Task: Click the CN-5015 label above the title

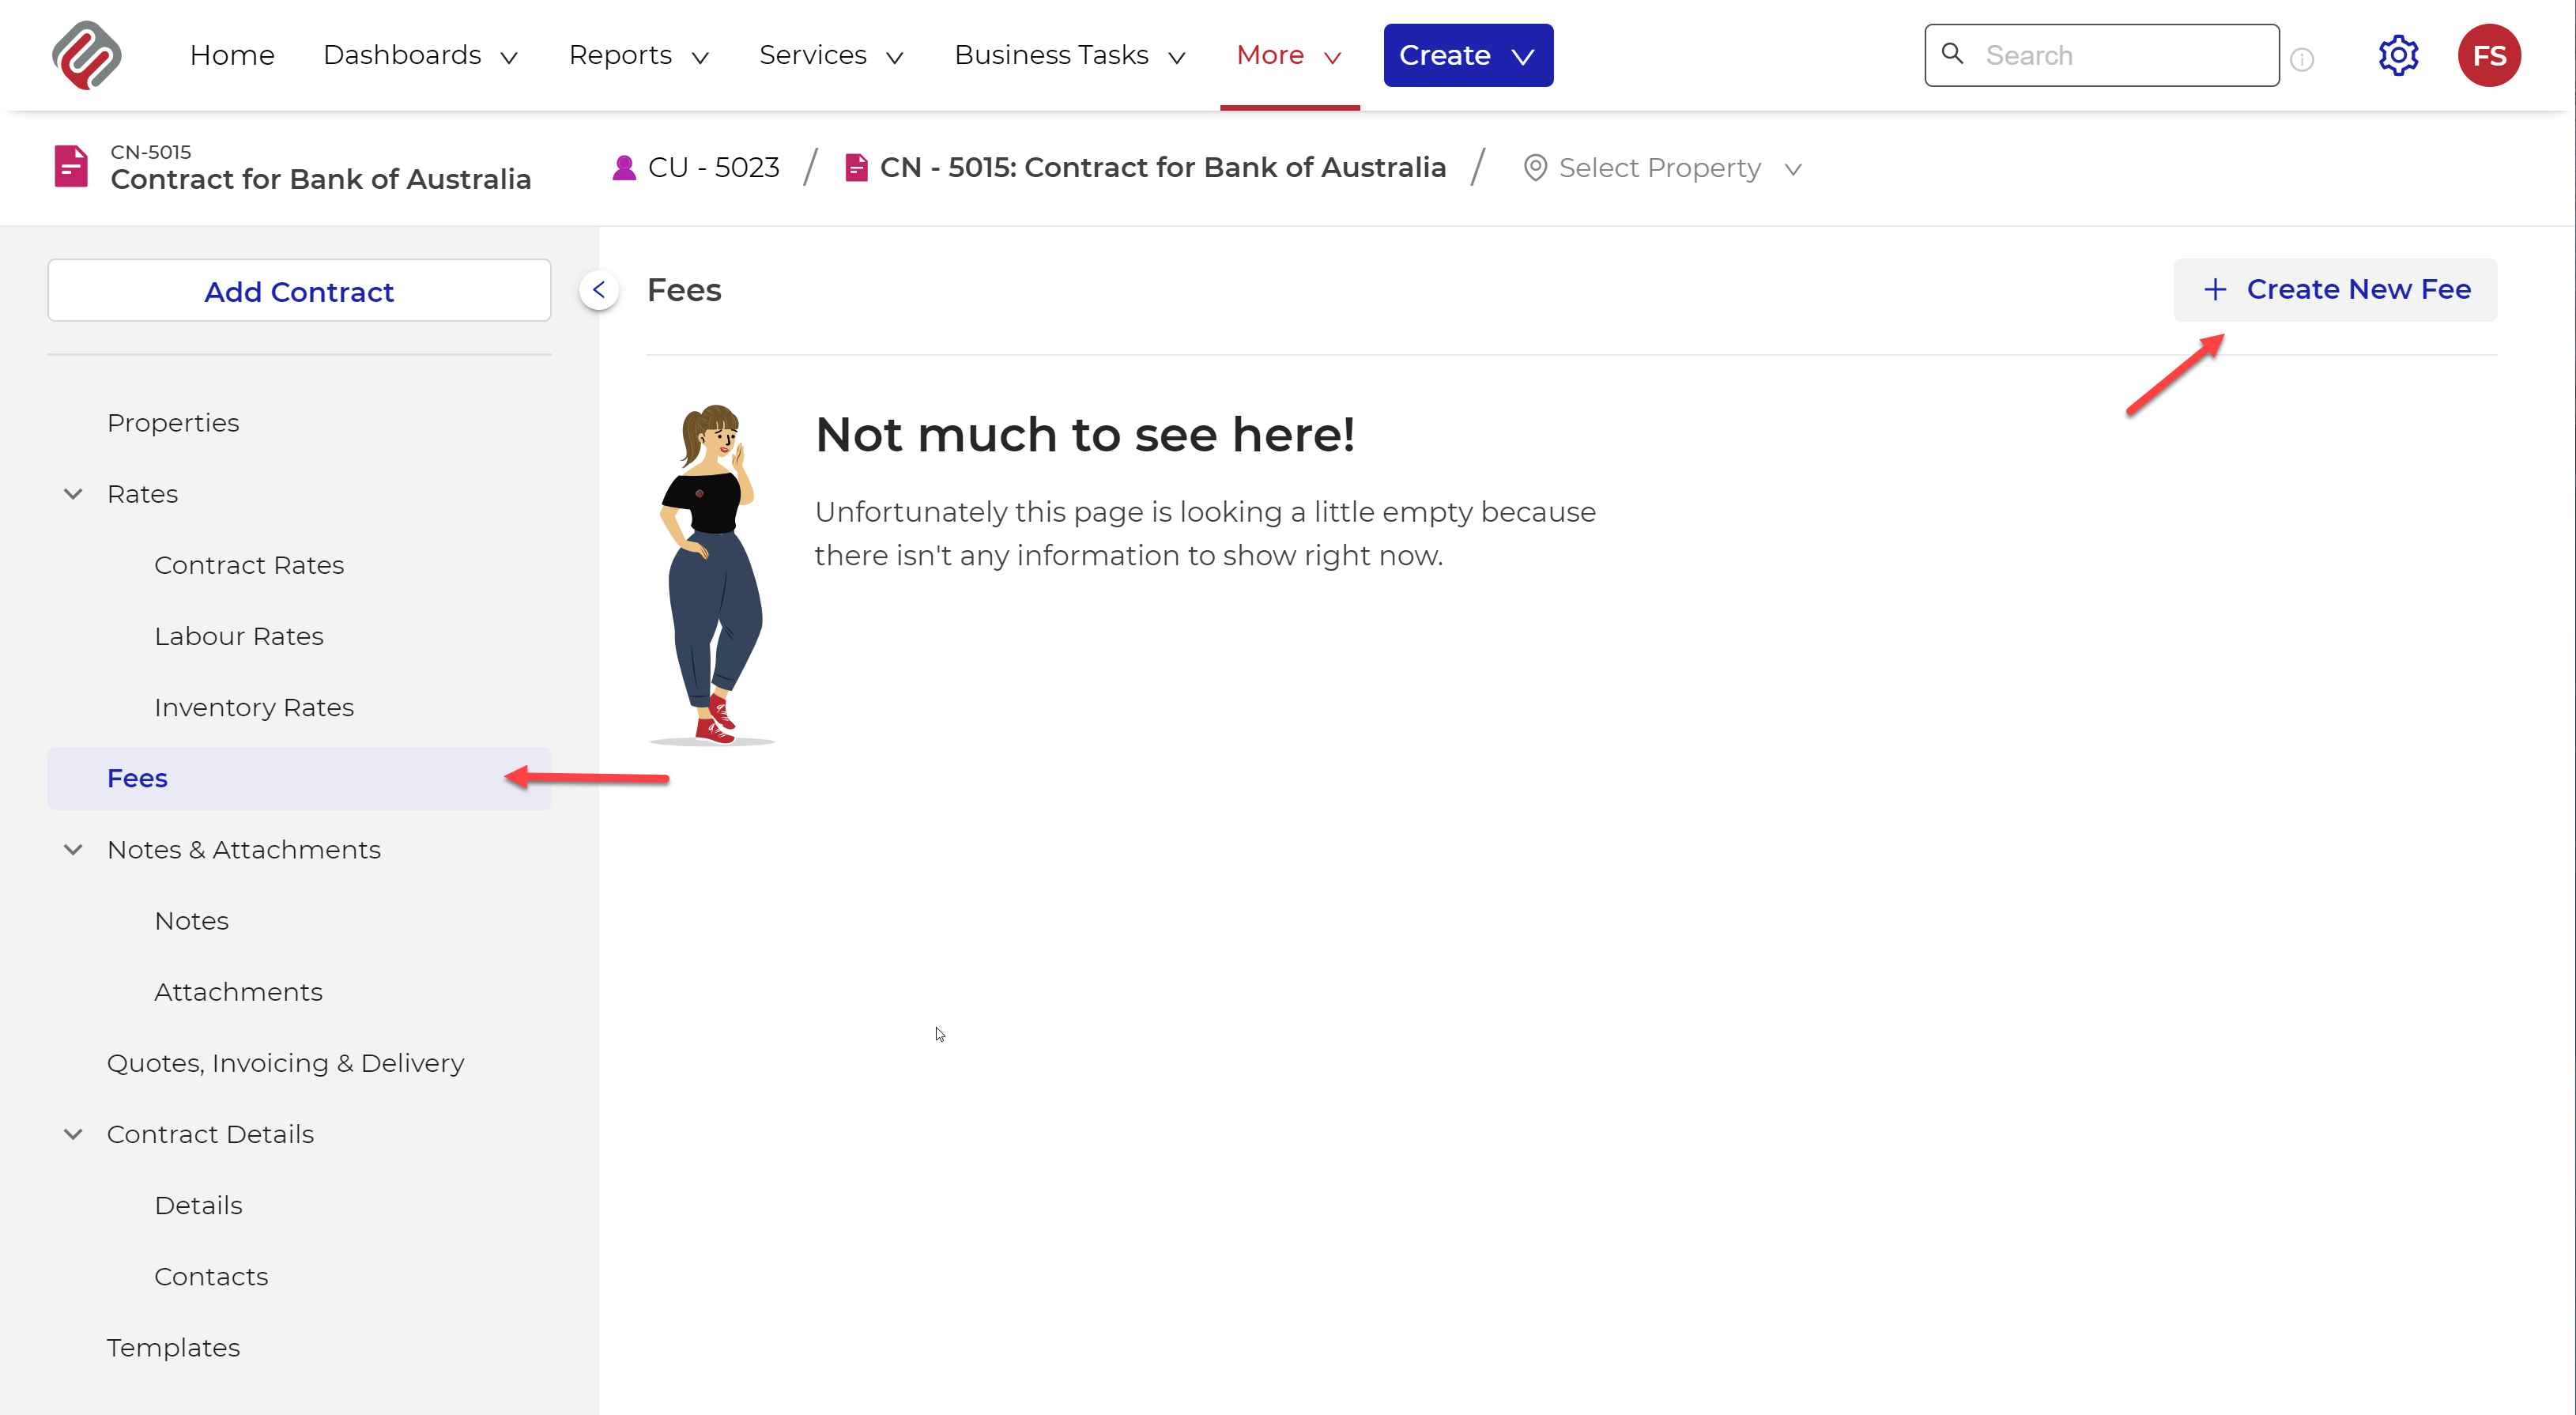Action: 150,152
